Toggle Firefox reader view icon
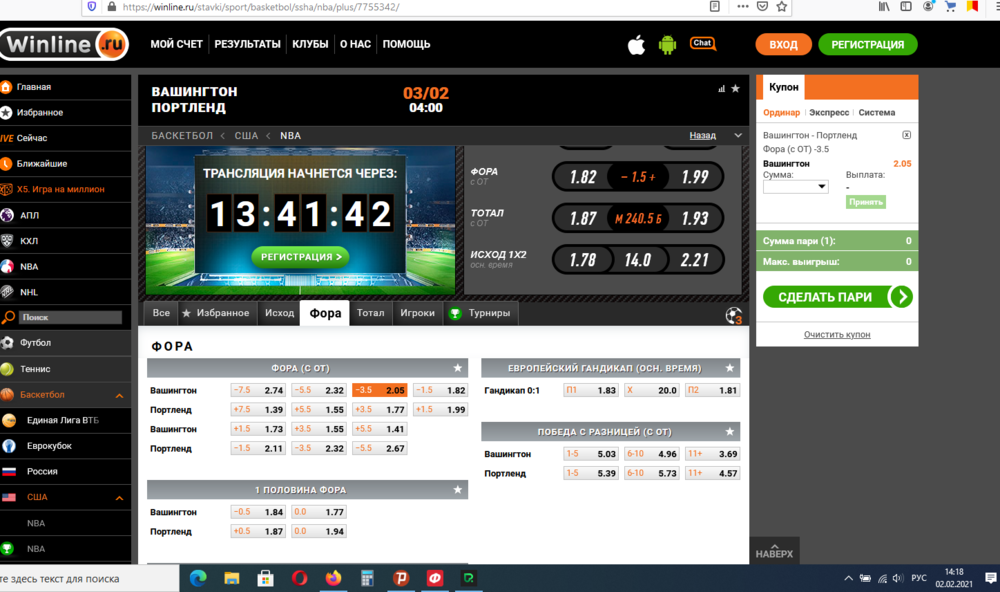Viewport: 1000px width, 592px height. coord(715,6)
